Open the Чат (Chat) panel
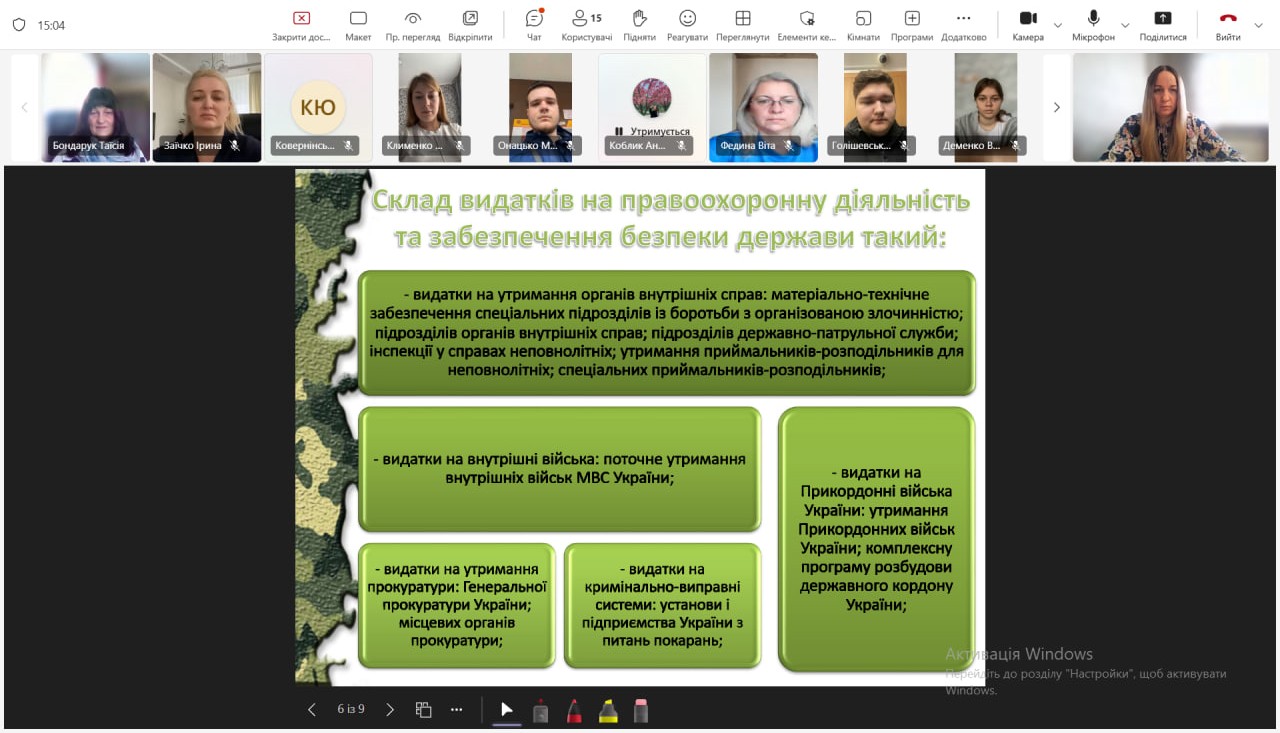This screenshot has height=733, width=1280. click(x=534, y=25)
